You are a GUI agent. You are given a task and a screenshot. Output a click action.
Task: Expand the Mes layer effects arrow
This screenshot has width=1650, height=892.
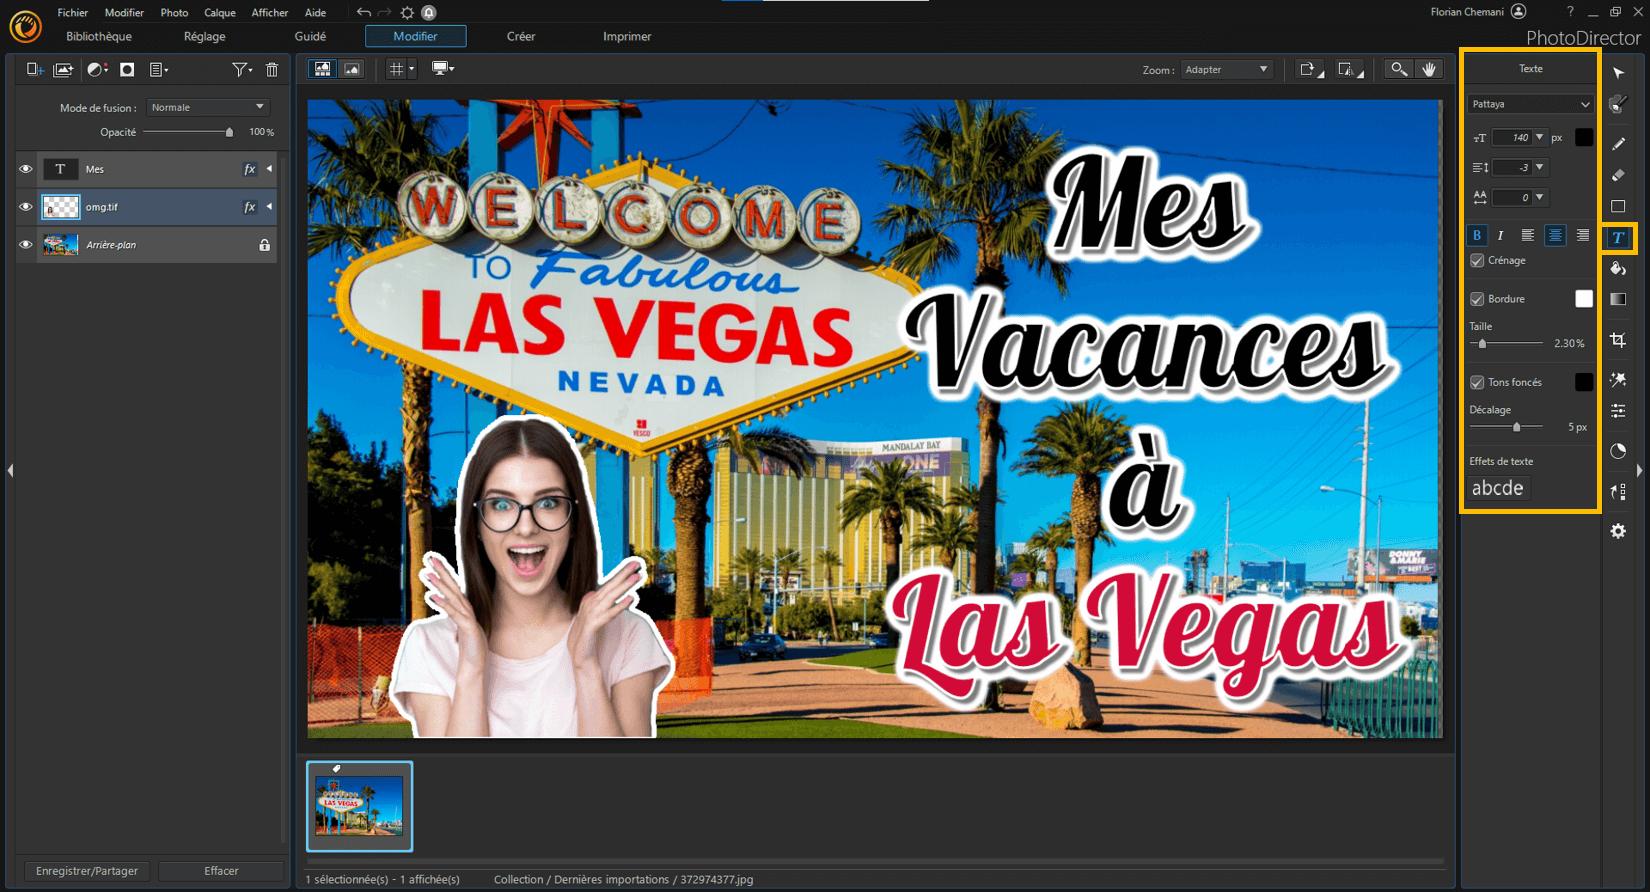[269, 169]
